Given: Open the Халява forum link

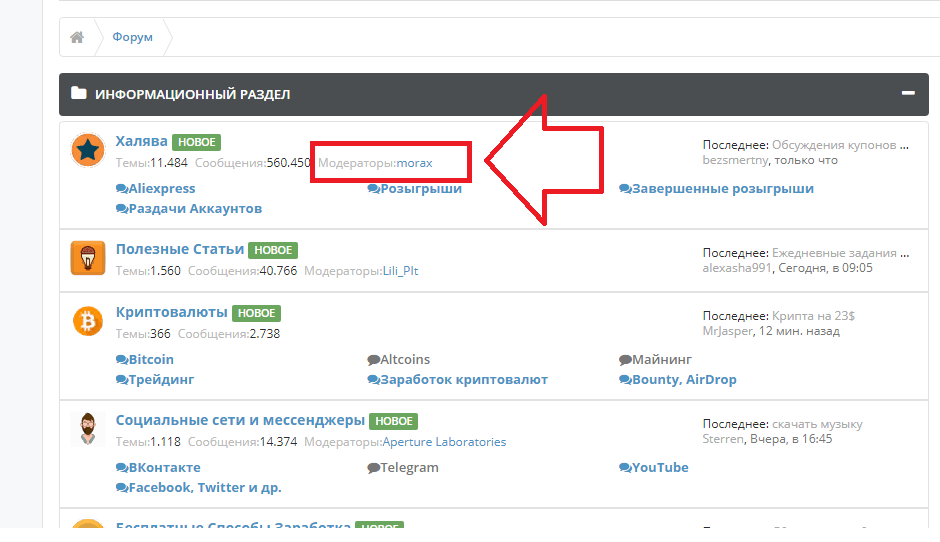Looking at the screenshot, I should tap(141, 141).
